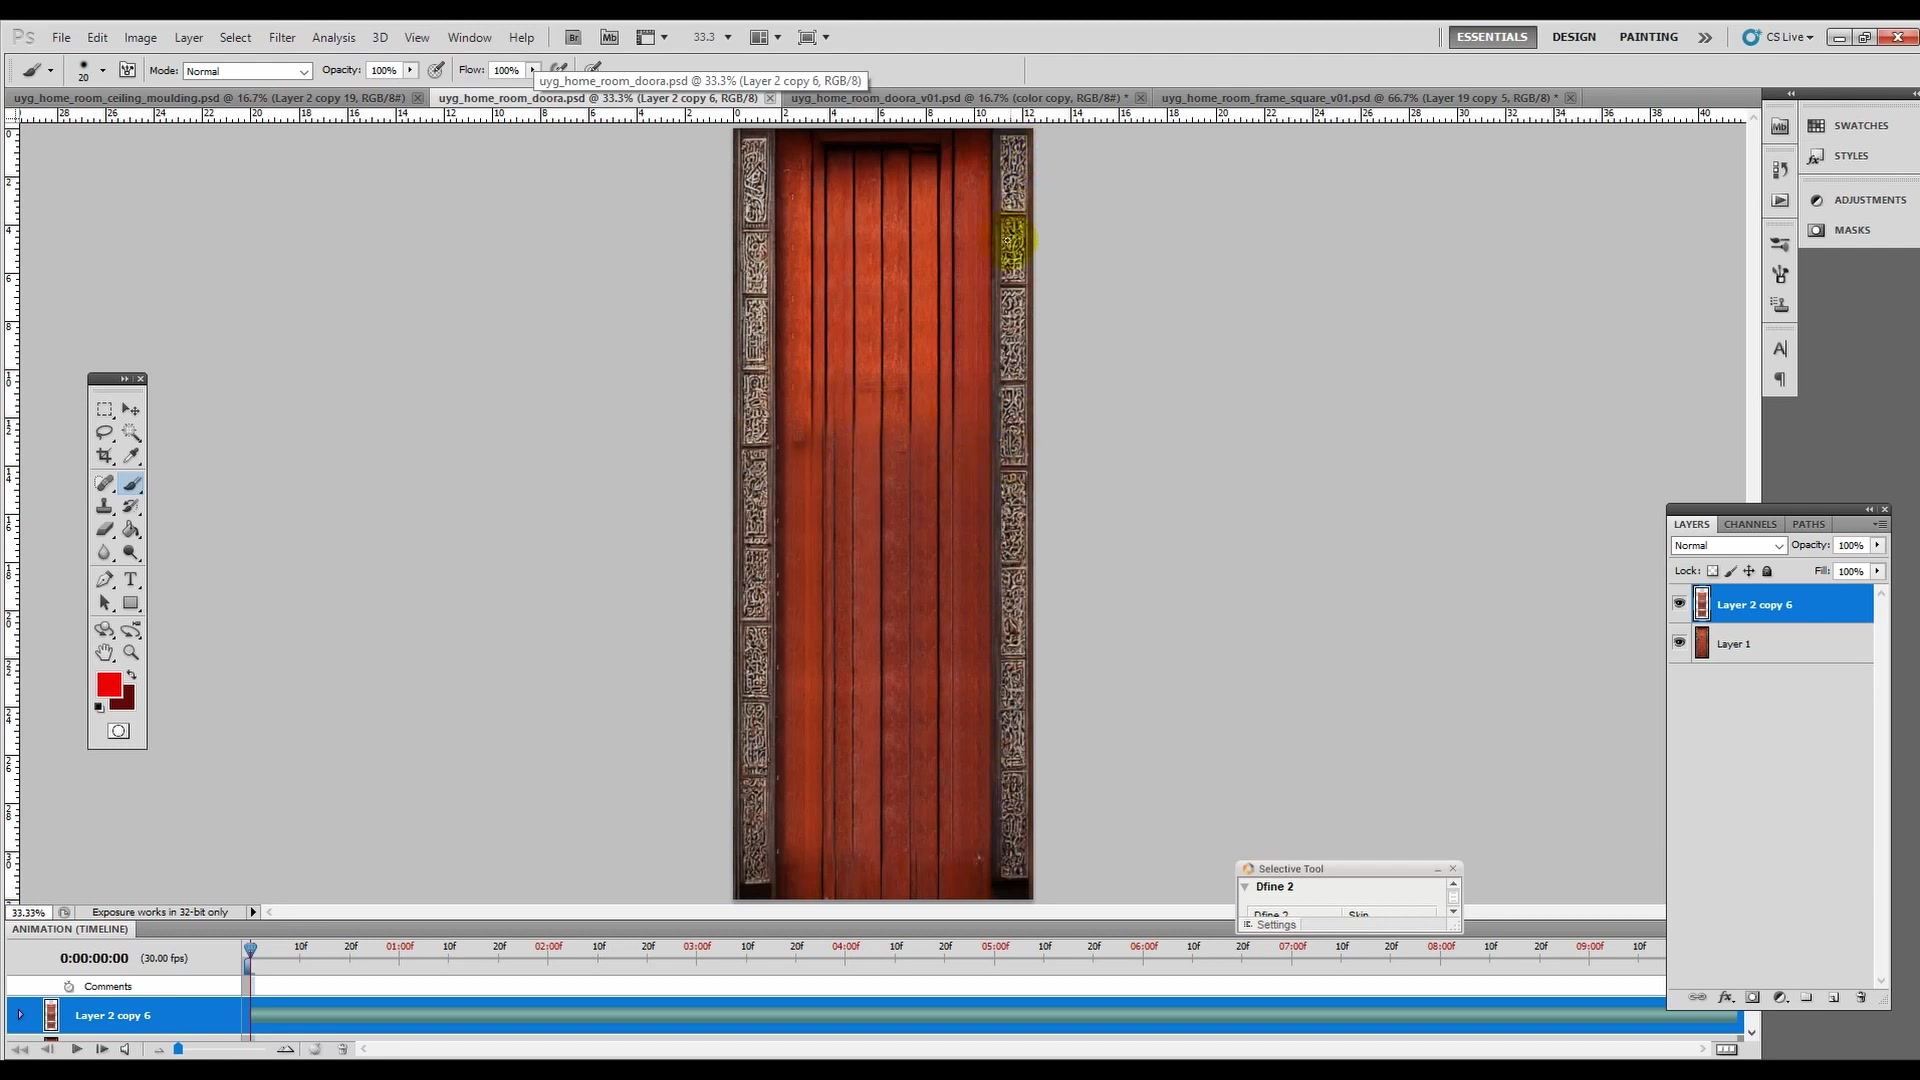This screenshot has width=1920, height=1080.
Task: Open the Analysis menu
Action: click(x=333, y=37)
